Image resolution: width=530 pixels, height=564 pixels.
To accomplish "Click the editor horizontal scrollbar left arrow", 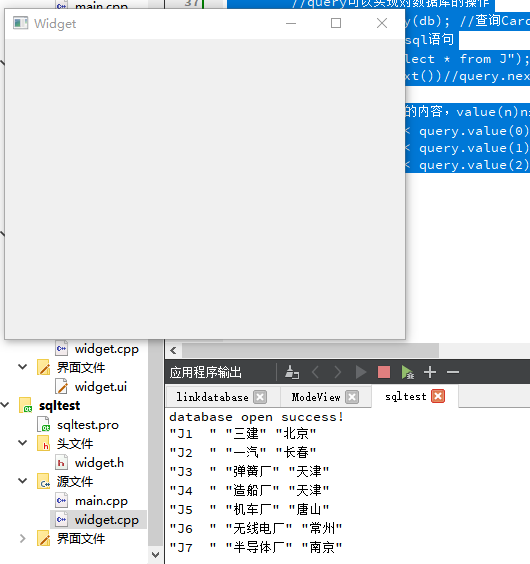I will [x=173, y=350].
